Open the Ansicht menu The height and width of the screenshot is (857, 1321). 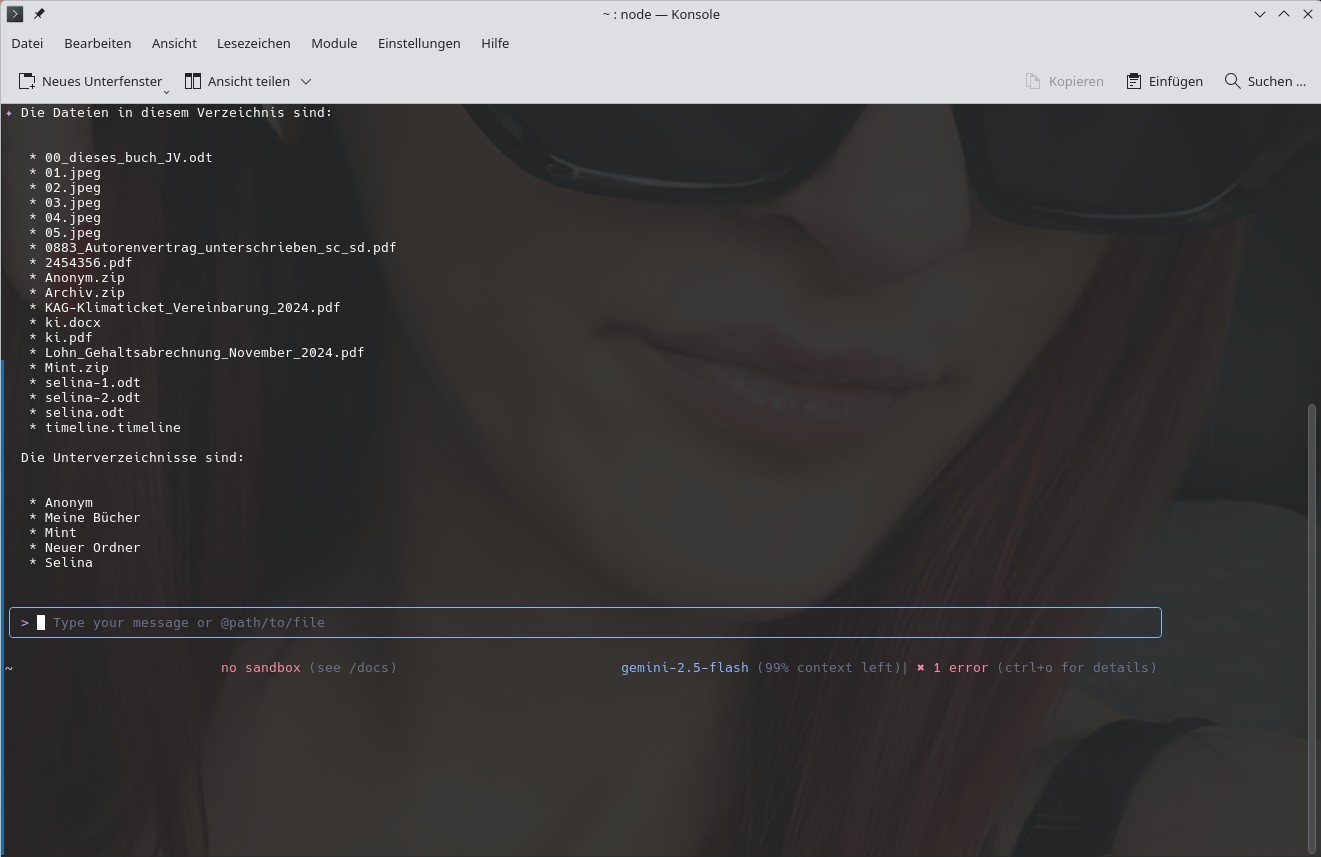point(174,43)
